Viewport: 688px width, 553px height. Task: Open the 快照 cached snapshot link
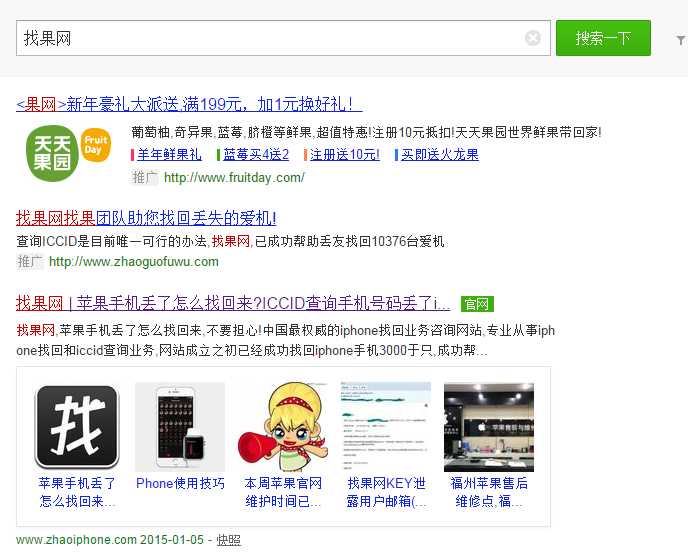pos(229,540)
